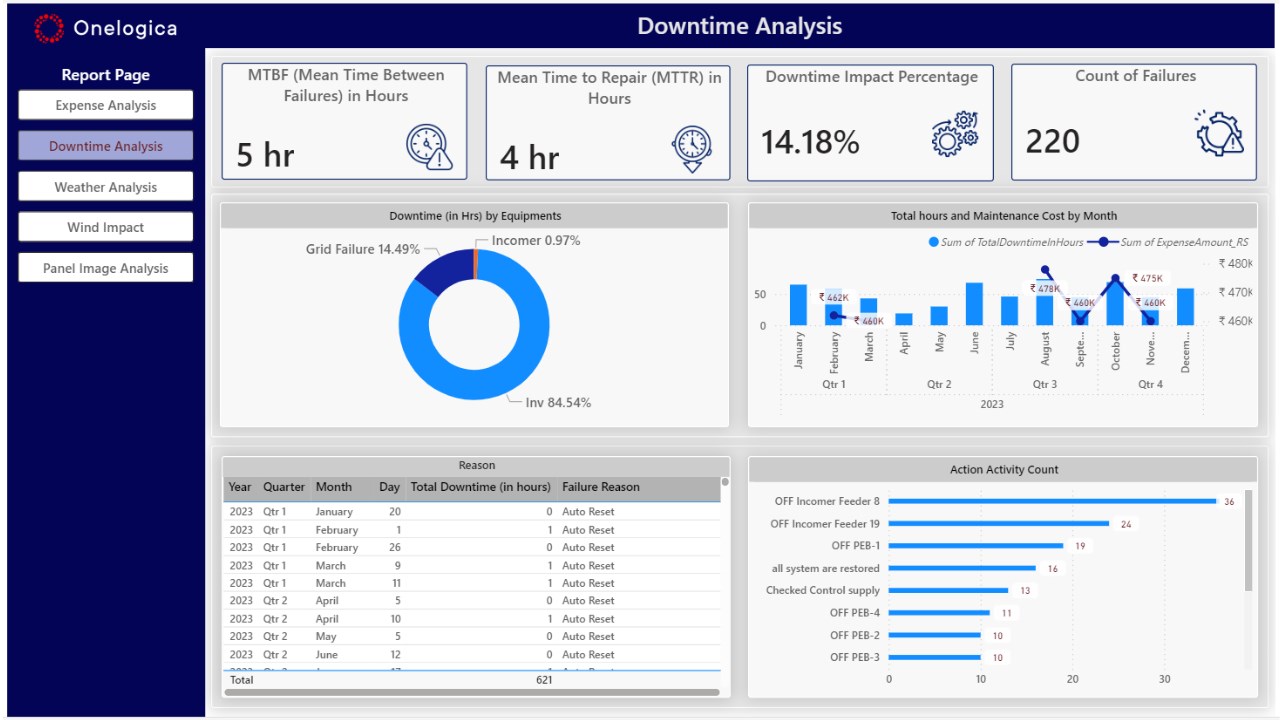Click the Onelogica logo icon
Screen dimensions: 1280x720
click(48, 28)
